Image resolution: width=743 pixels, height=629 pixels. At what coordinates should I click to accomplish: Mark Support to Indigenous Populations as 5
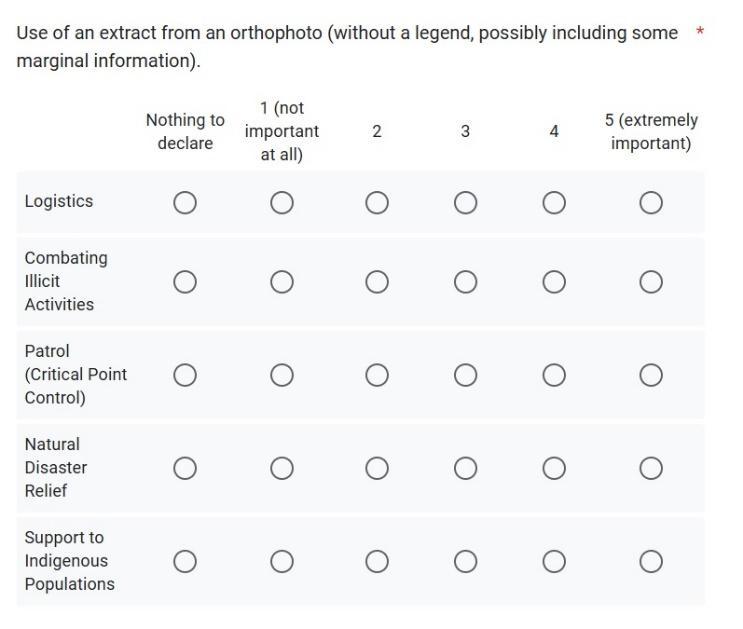click(x=651, y=562)
